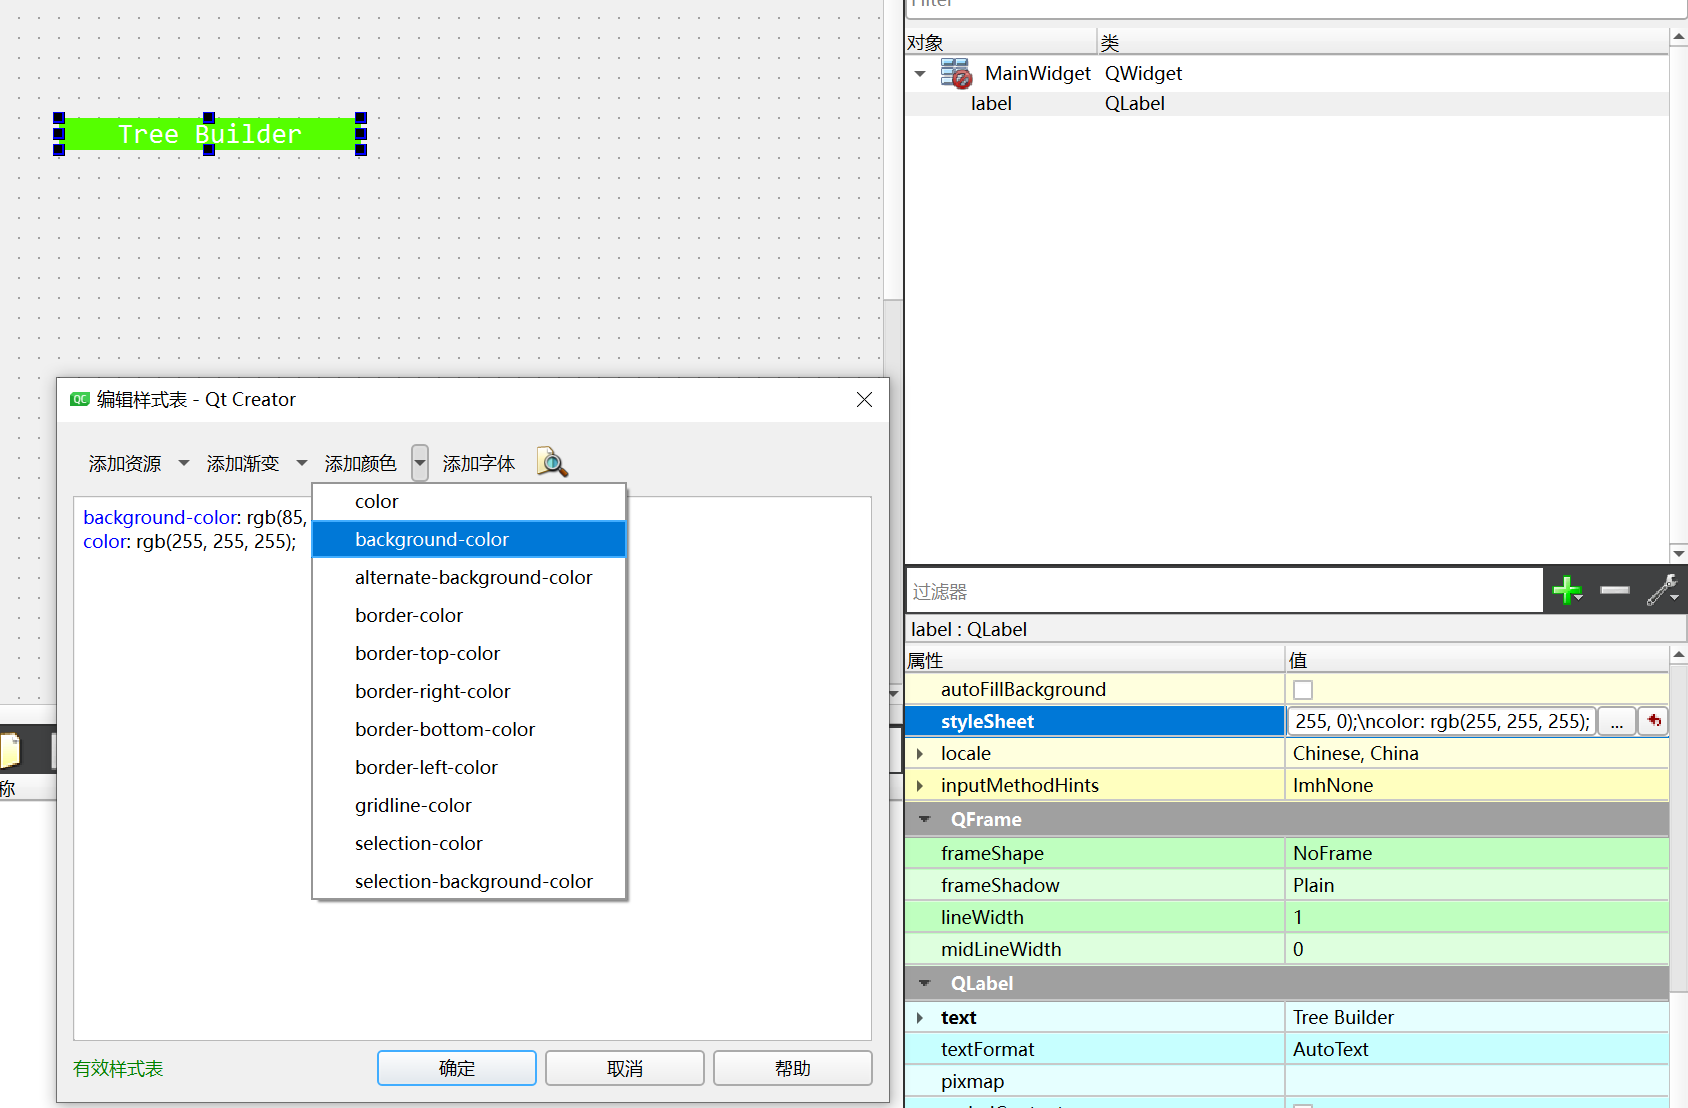Confirm with the 确定 button
This screenshot has height=1108, width=1688.
coord(457,1068)
